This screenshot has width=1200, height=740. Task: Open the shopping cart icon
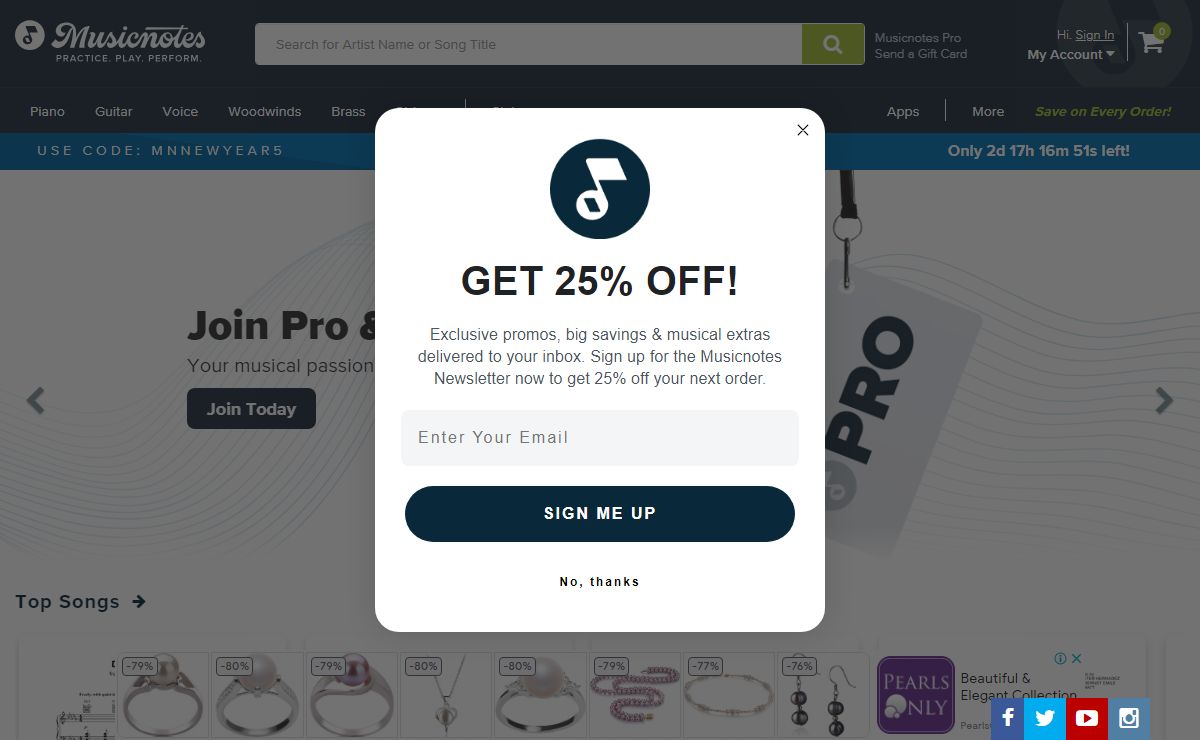1152,41
